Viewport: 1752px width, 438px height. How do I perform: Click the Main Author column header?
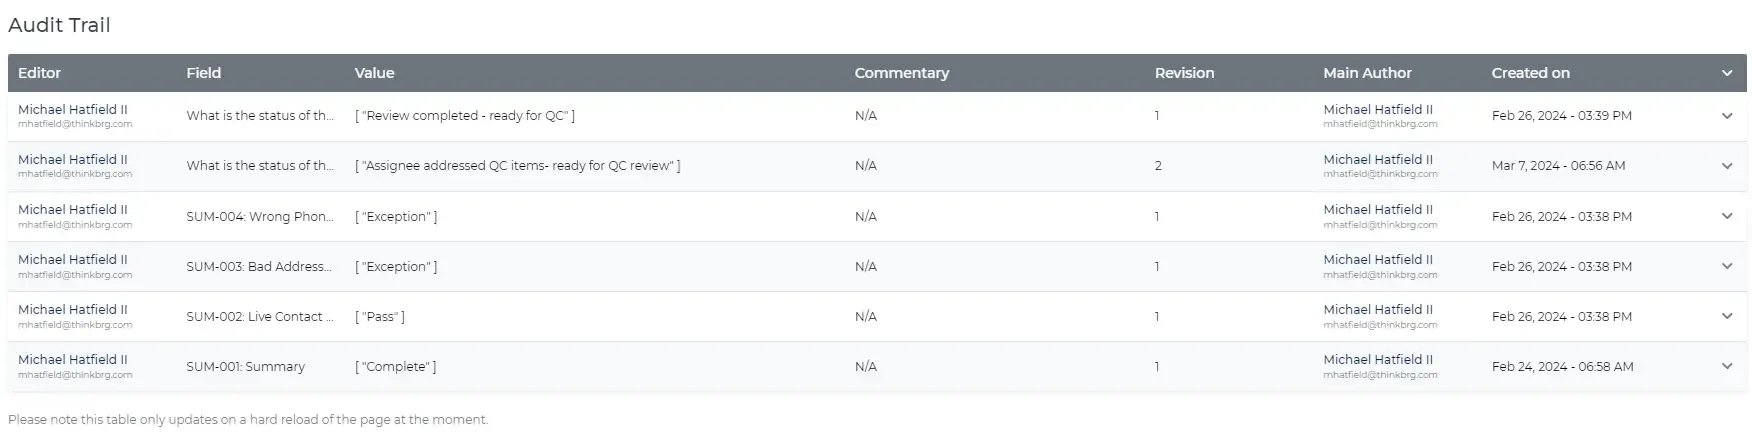[x=1367, y=73]
